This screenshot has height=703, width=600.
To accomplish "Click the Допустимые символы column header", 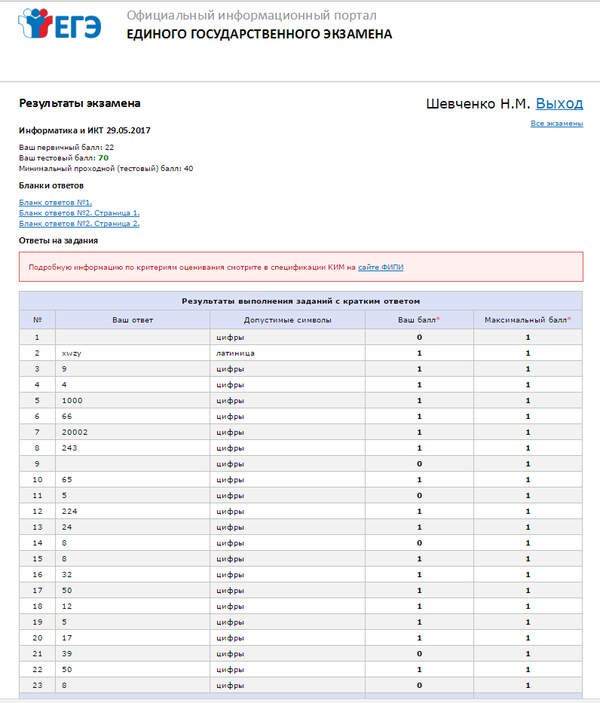I will [287, 320].
